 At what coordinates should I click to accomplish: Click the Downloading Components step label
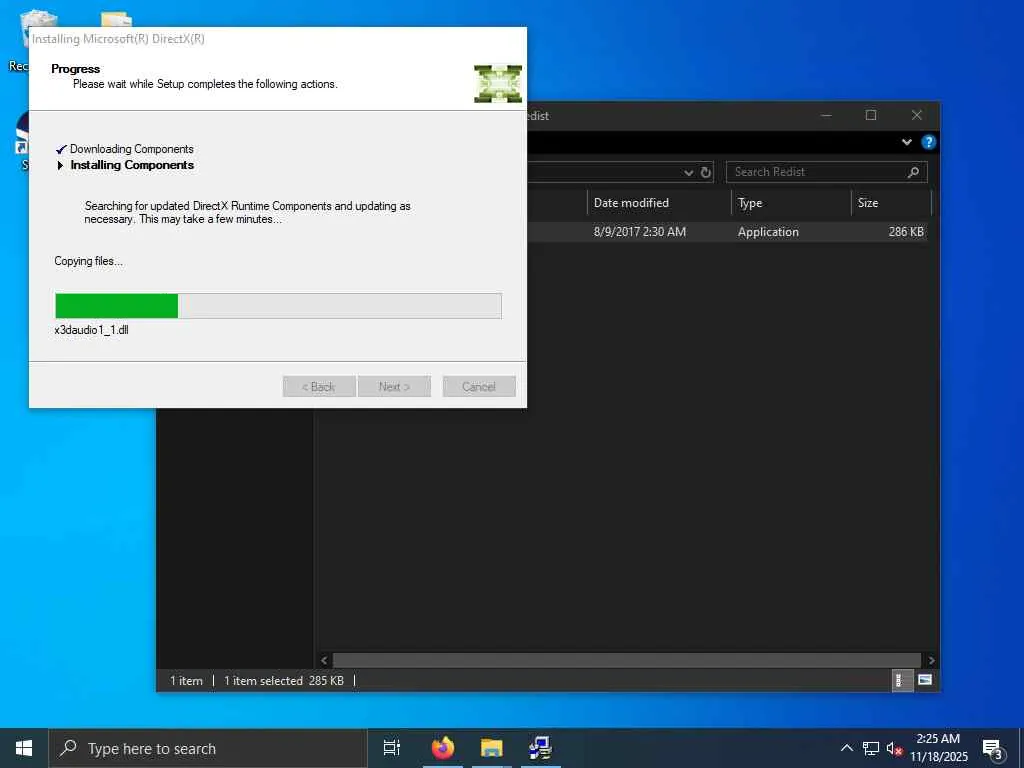[131, 149]
